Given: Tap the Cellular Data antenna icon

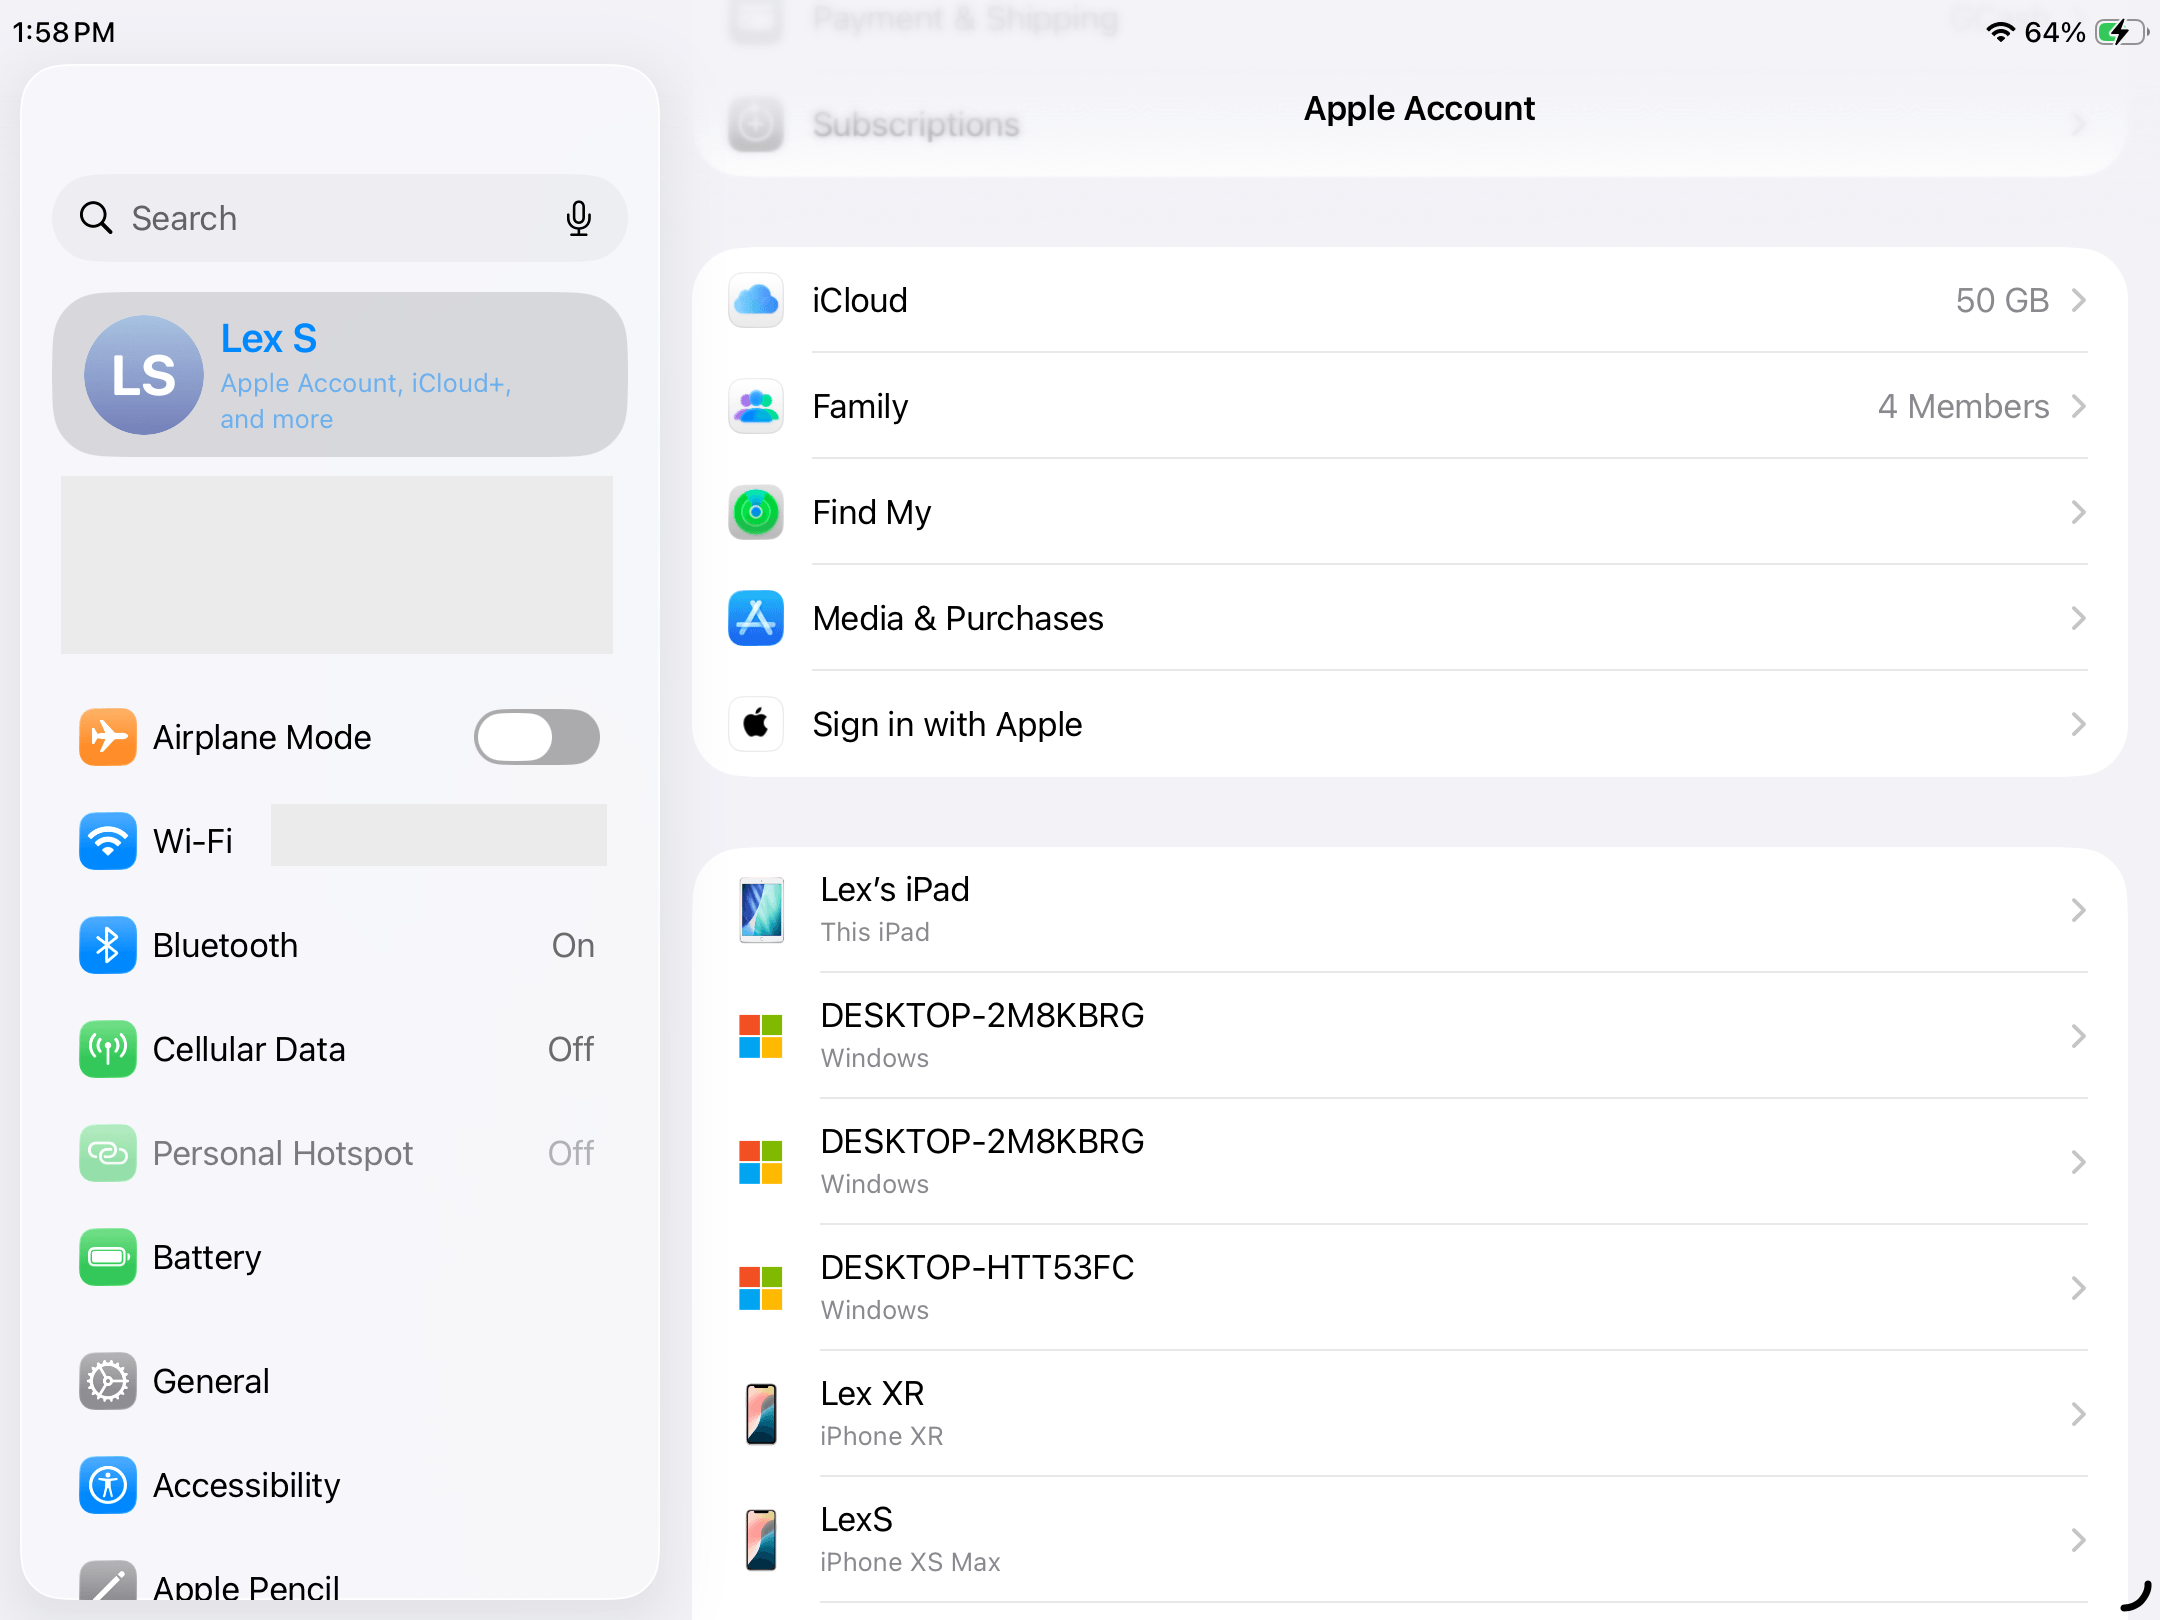Looking at the screenshot, I should (108, 1049).
